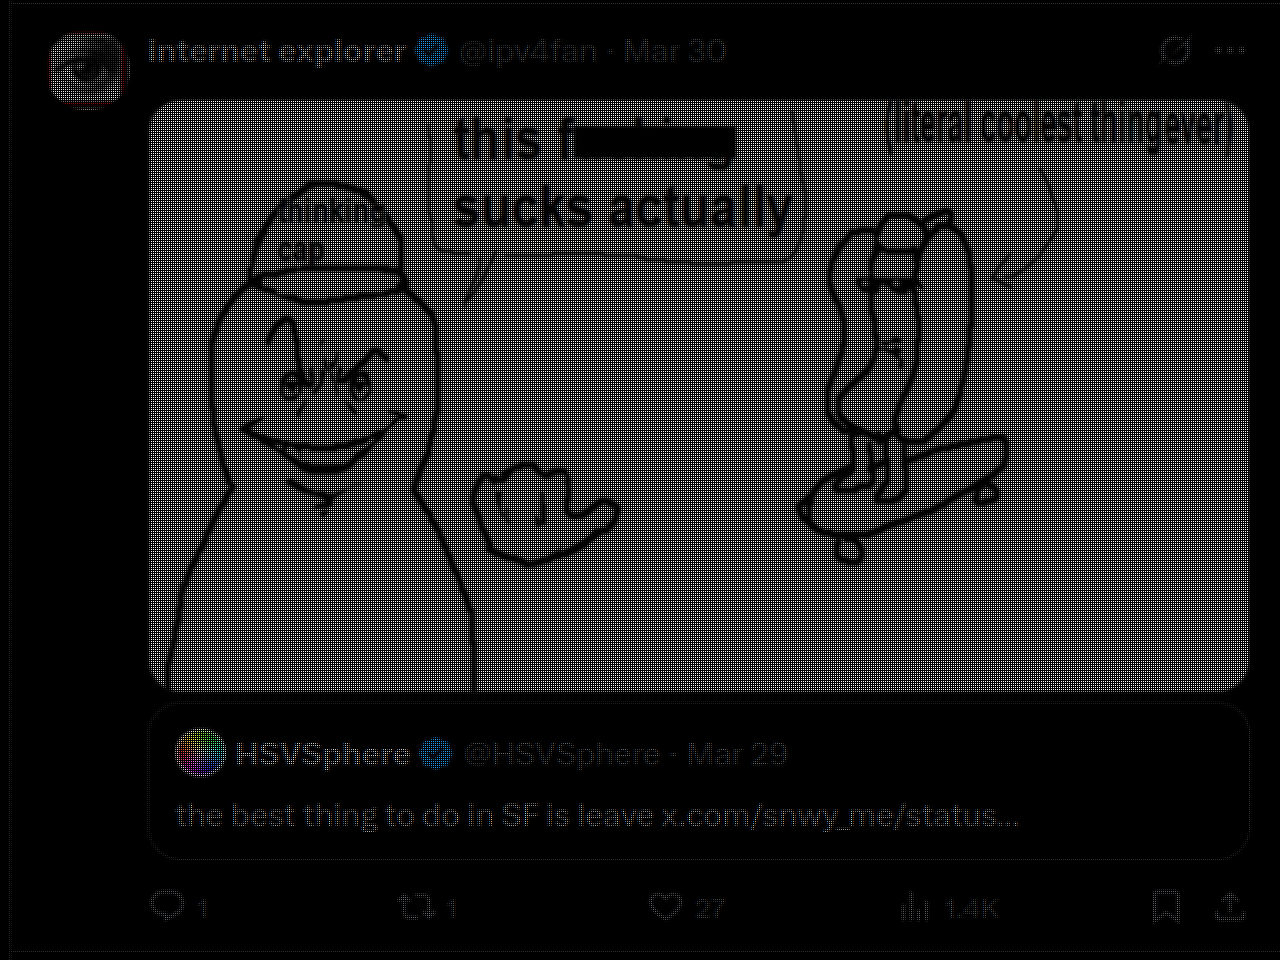This screenshot has height=960, width=1280.
Task: View analytics via 1.4K views icon
Action: [915, 907]
